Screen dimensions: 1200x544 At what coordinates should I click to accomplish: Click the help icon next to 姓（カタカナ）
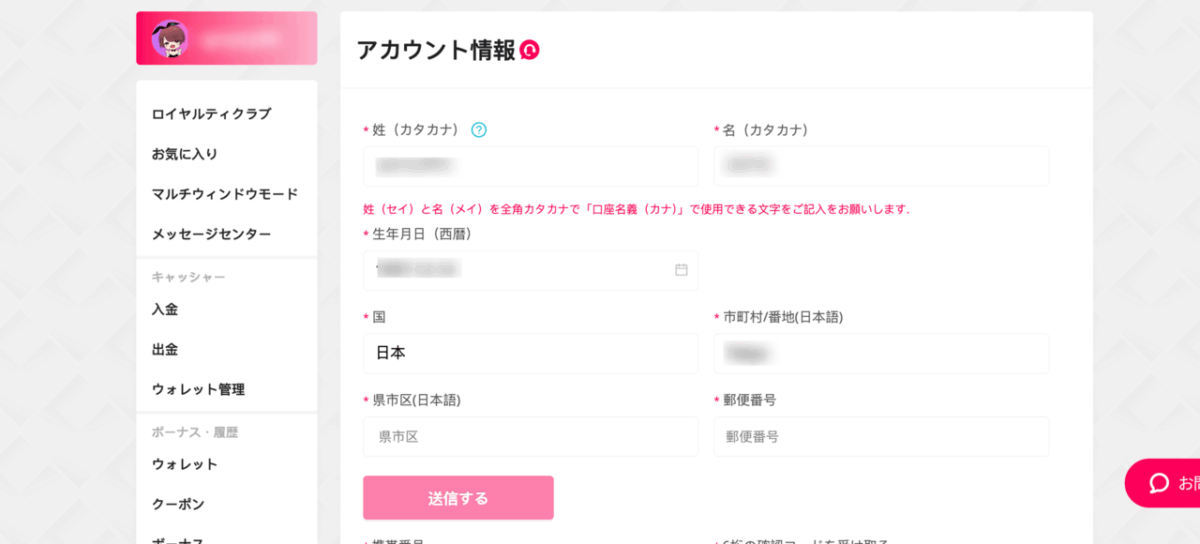(x=479, y=130)
